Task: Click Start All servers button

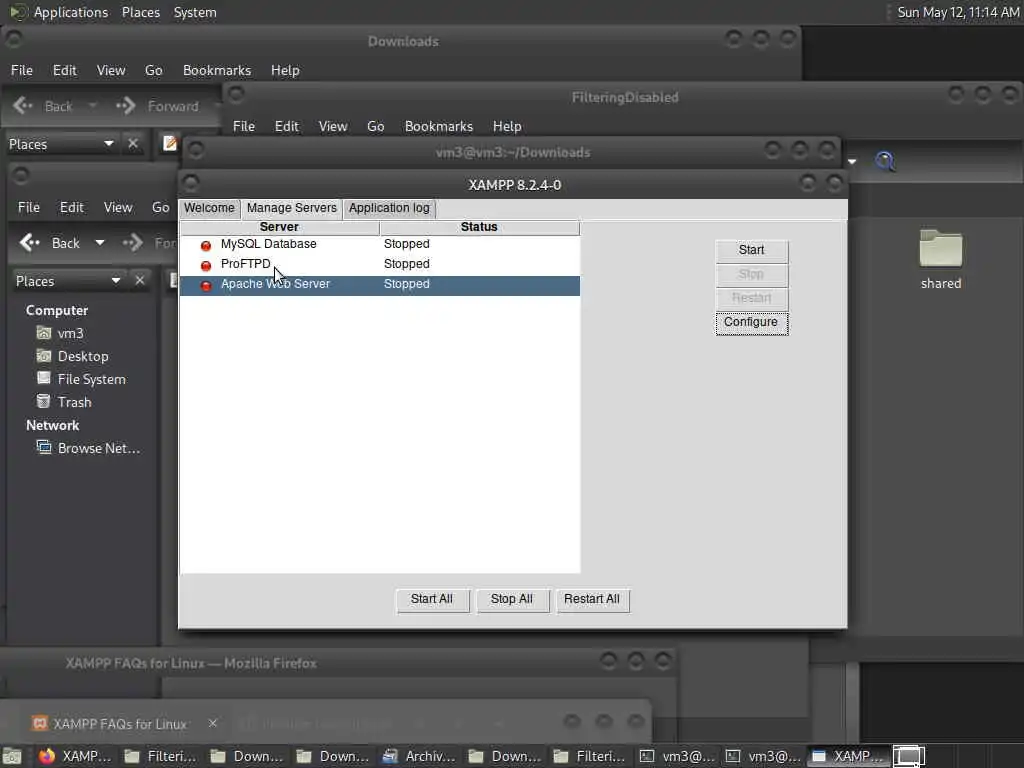Action: (432, 600)
